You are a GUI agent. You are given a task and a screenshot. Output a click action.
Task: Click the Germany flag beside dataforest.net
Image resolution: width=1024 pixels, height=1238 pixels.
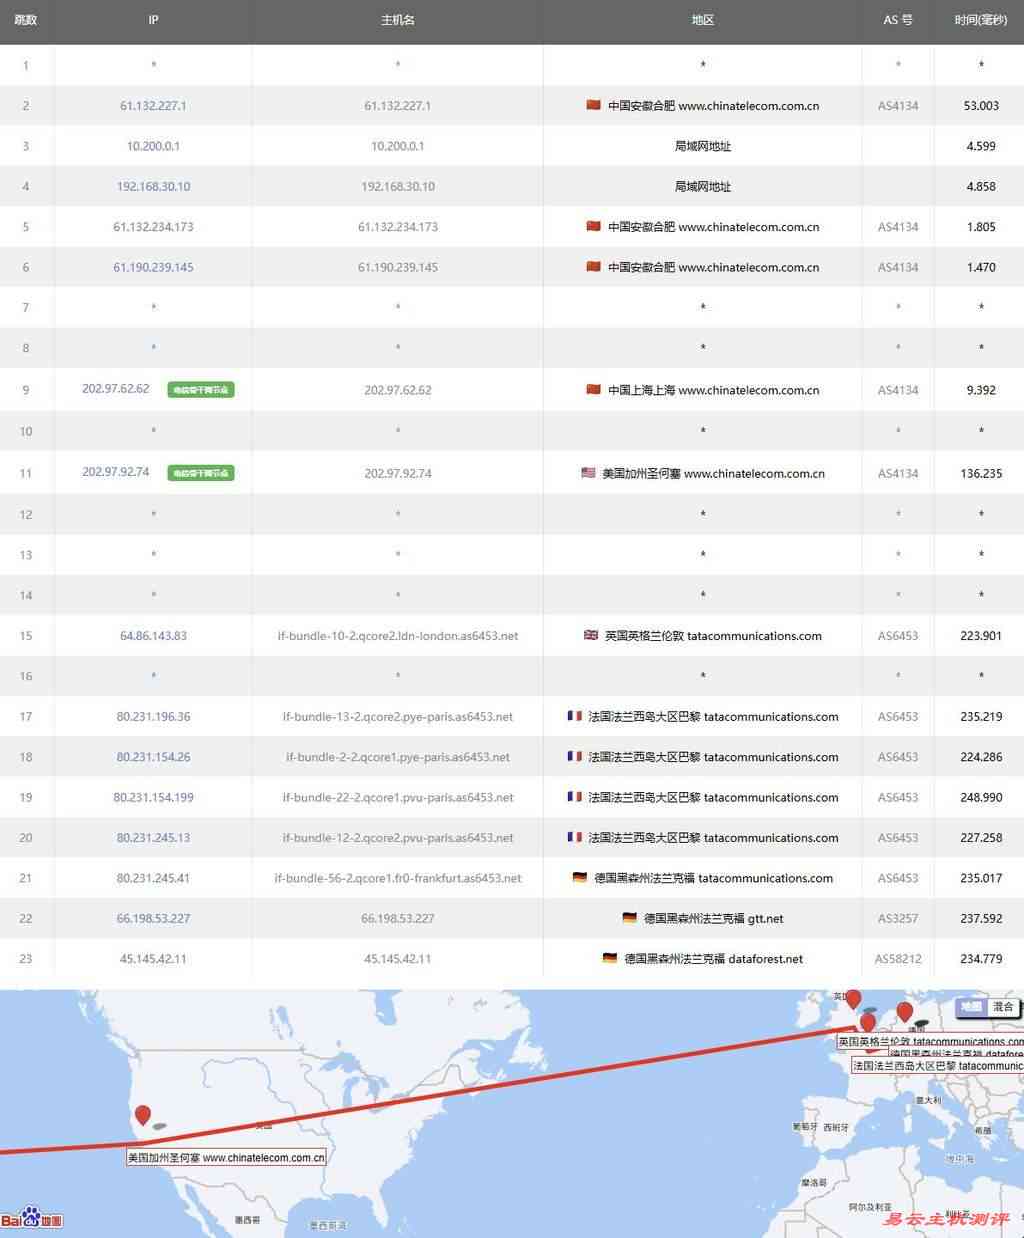pos(610,958)
